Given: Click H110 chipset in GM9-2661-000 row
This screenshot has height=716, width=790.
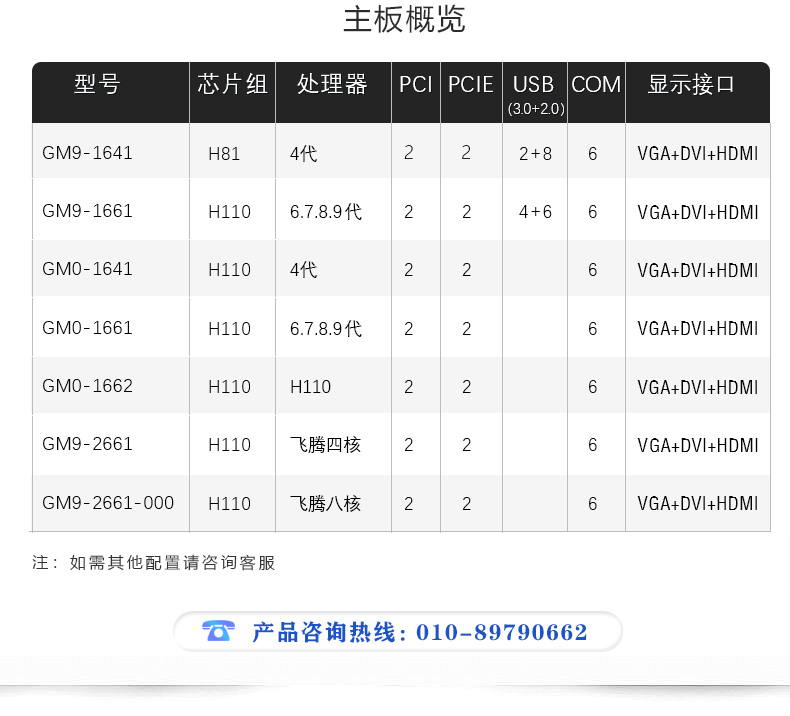Looking at the screenshot, I should pyautogui.click(x=229, y=503).
